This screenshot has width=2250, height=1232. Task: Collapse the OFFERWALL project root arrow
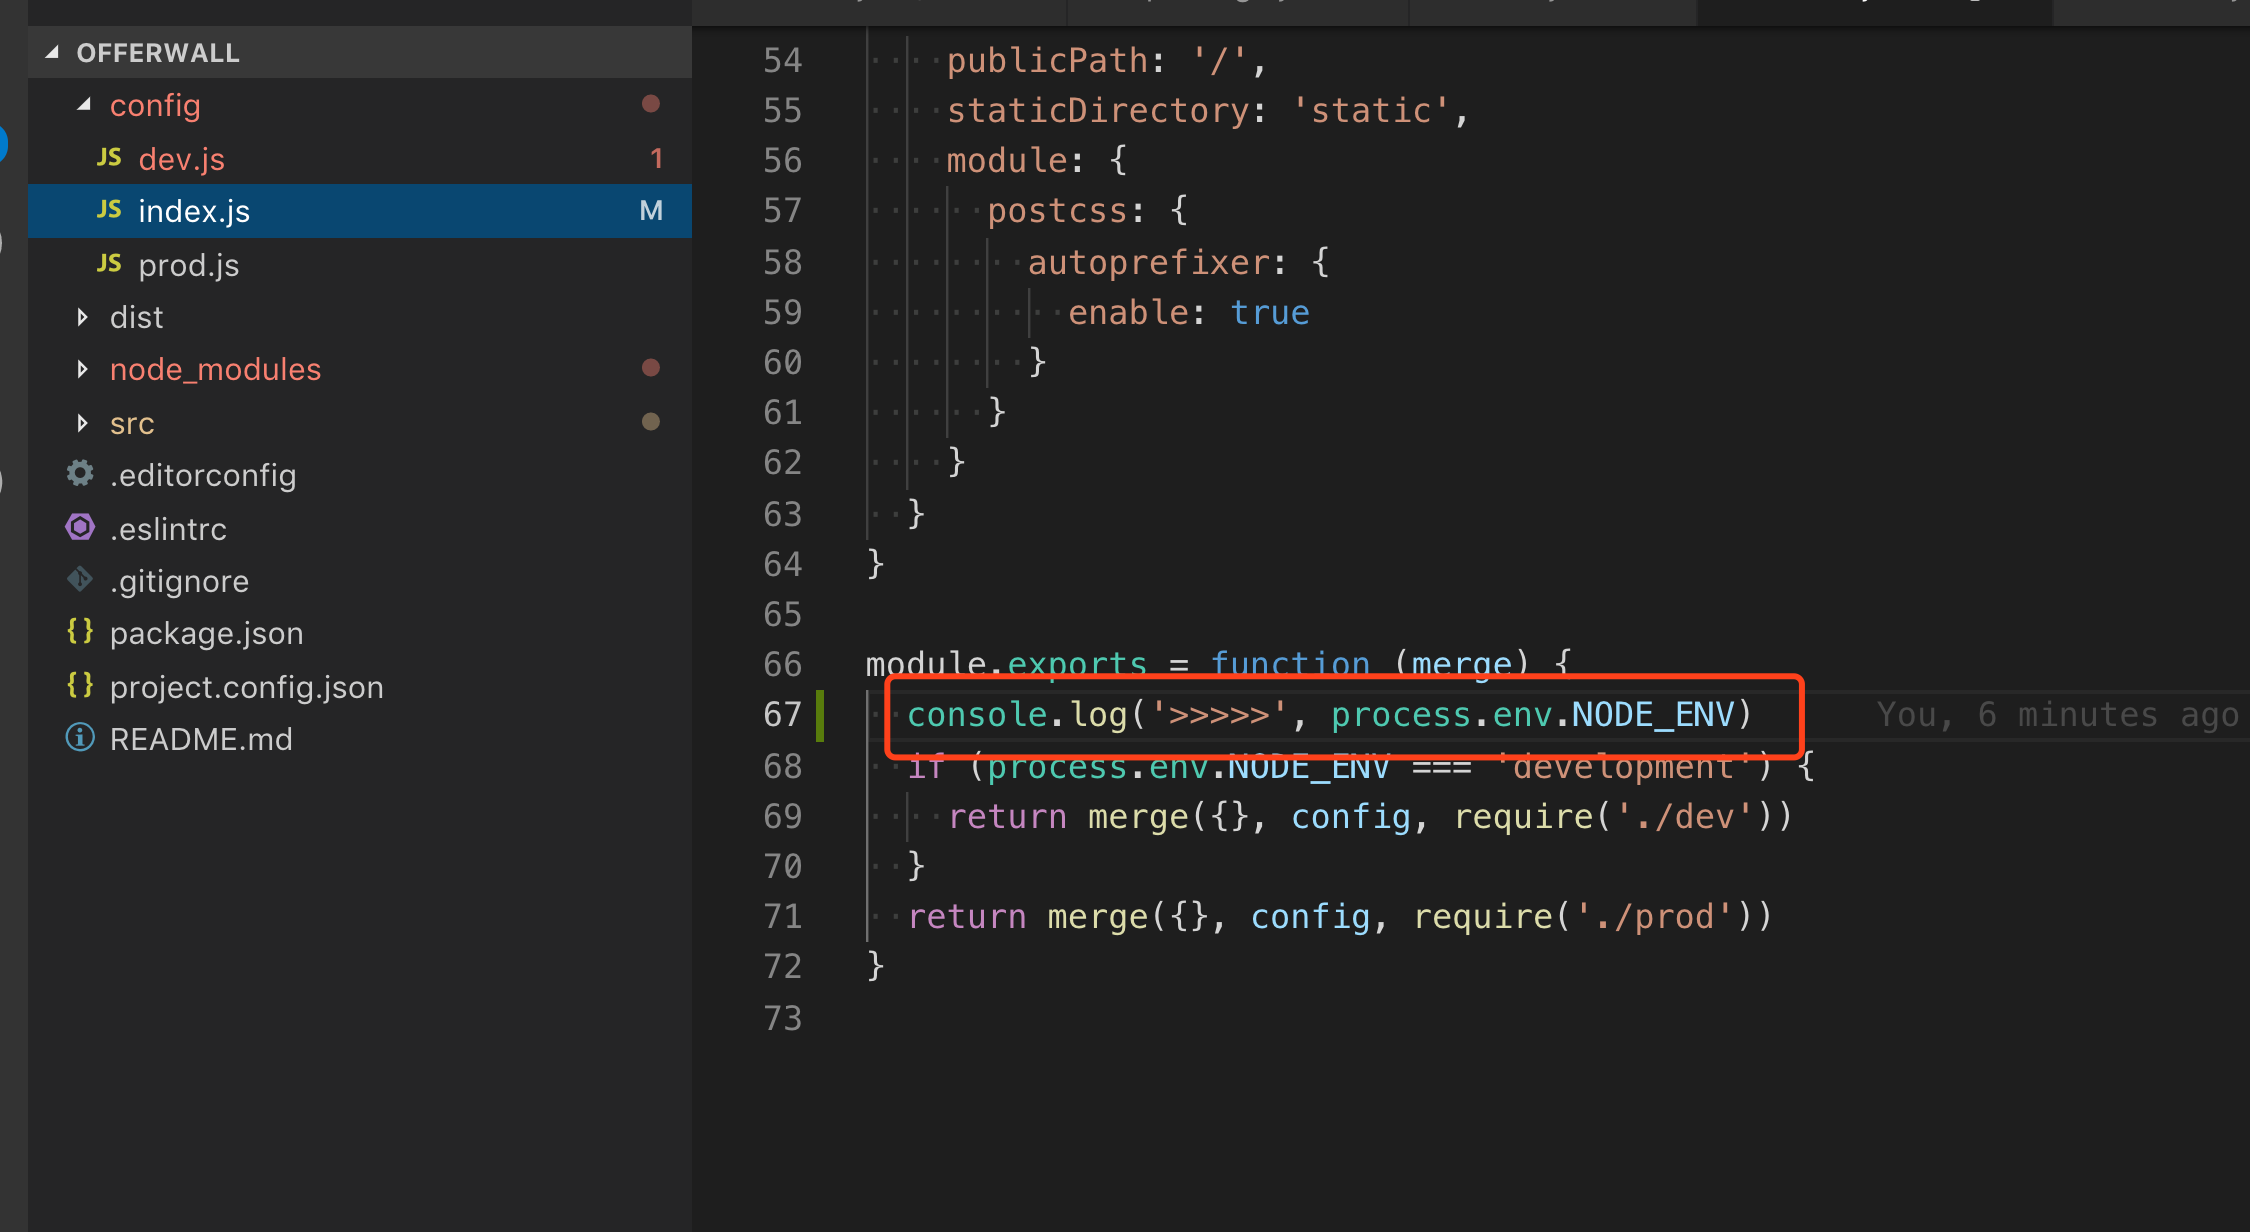(52, 52)
